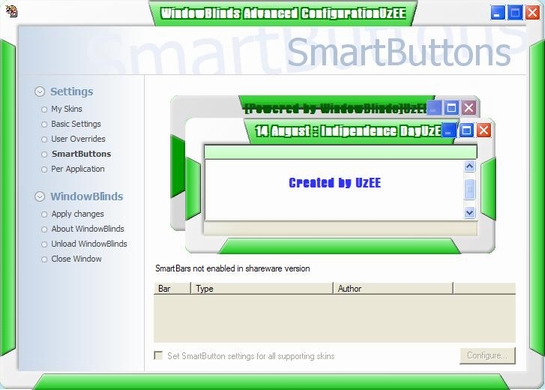
Task: Open About WindowBlinds
Action: (x=88, y=229)
